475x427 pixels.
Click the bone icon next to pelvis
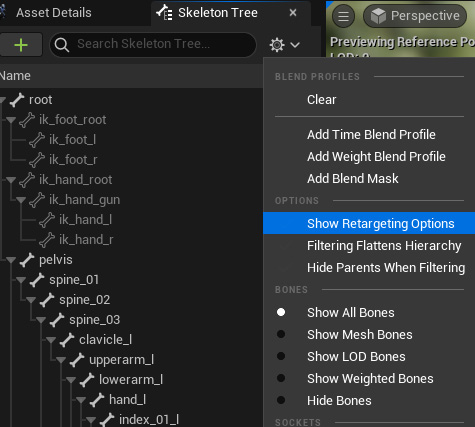coord(27,260)
